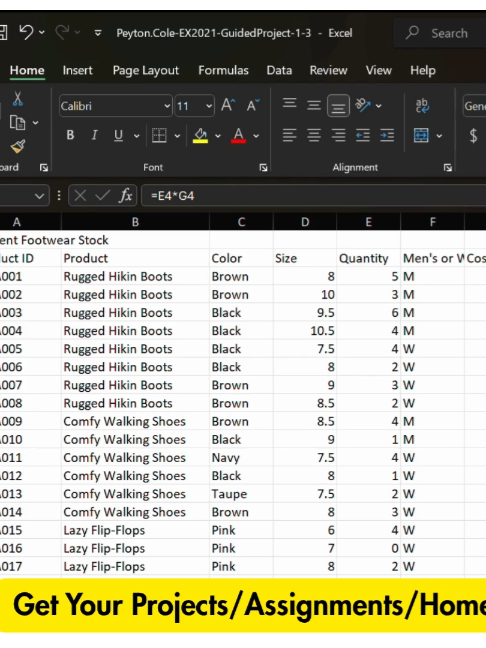The image size is (486, 648).
Task: Click the Undo icon
Action: pos(26,33)
